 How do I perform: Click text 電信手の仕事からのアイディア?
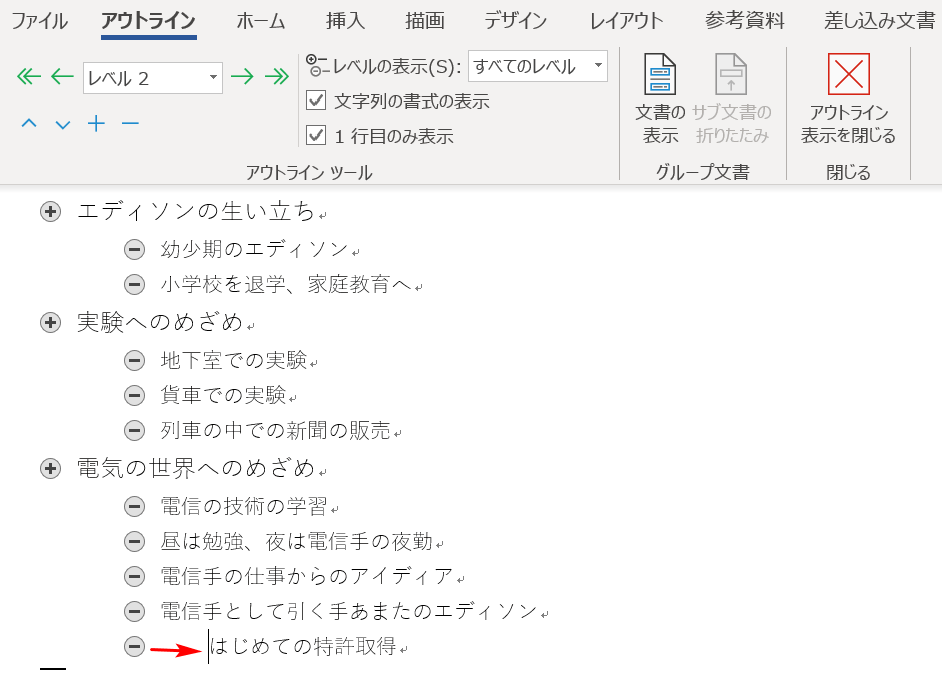coord(307,576)
